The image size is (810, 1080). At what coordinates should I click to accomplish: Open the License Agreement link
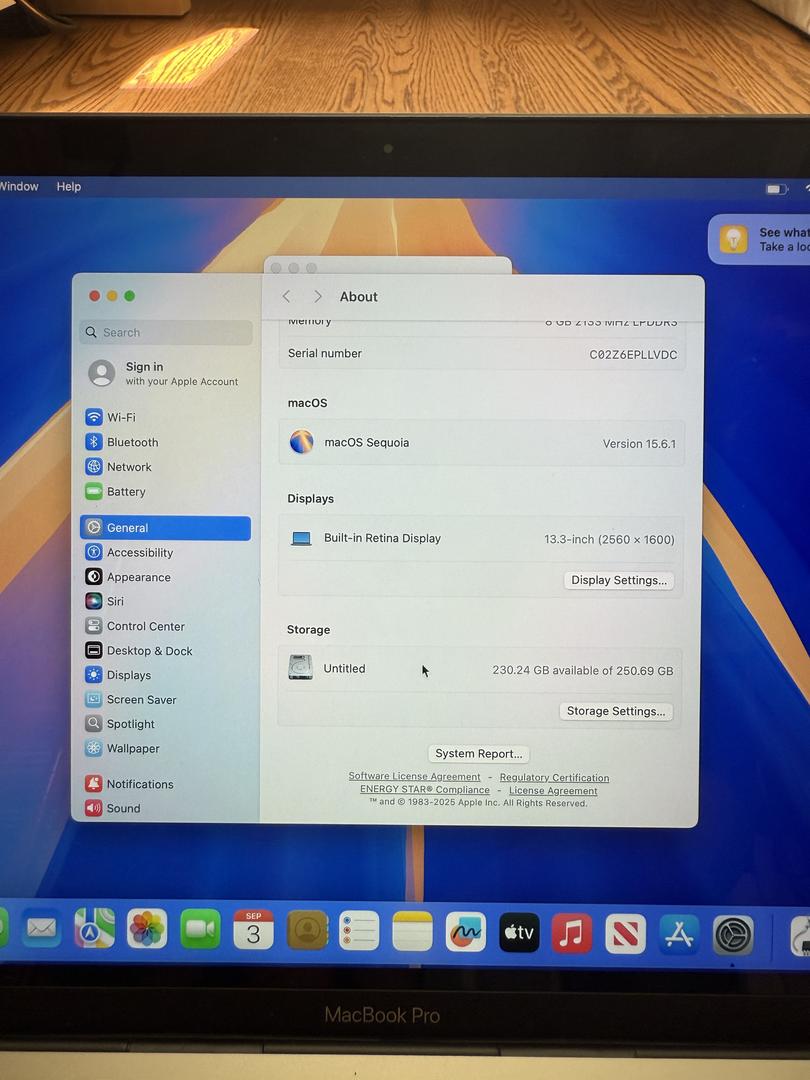coord(553,791)
